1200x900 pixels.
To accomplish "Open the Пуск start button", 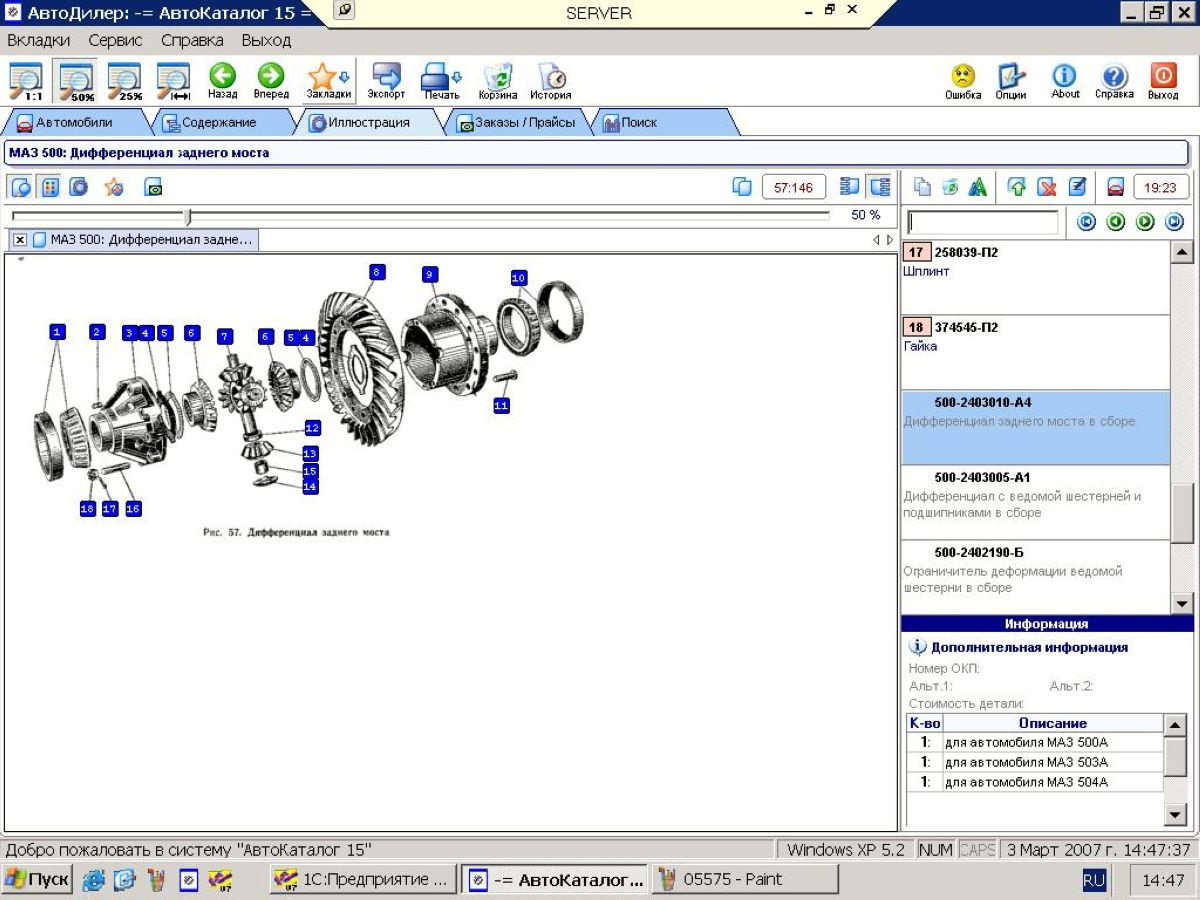I will point(37,880).
